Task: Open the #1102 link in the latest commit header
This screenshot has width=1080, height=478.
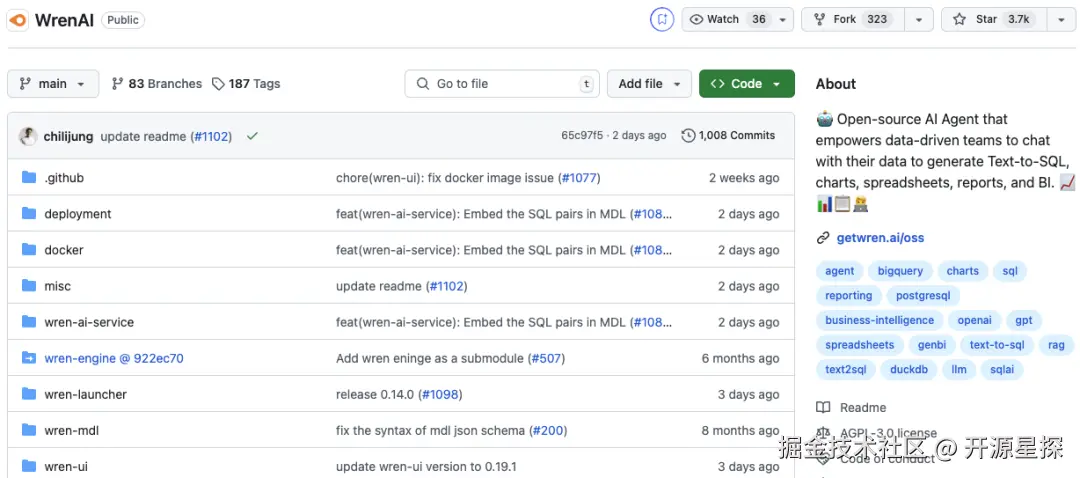Action: (211, 136)
